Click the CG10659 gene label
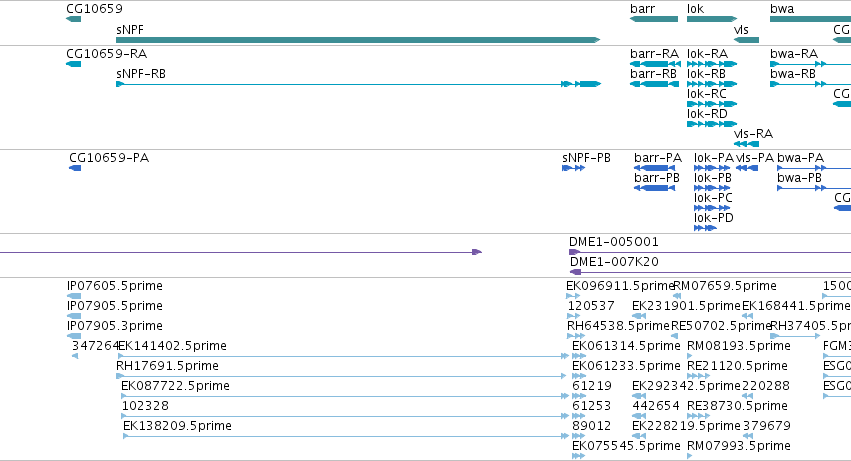This screenshot has width=851, height=461. tap(94, 9)
